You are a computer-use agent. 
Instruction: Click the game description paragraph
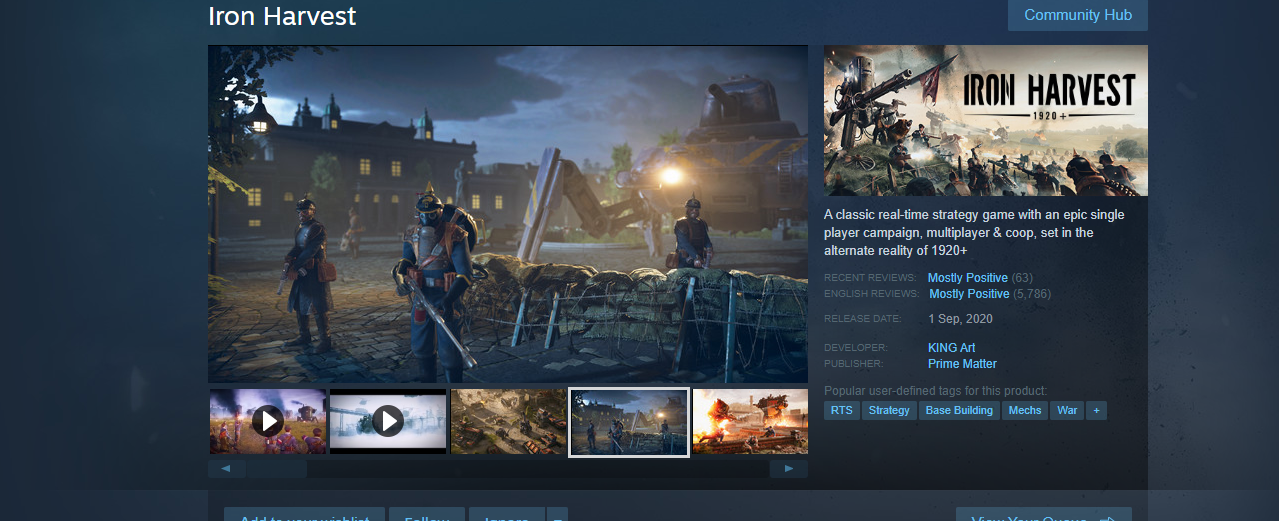tap(974, 233)
